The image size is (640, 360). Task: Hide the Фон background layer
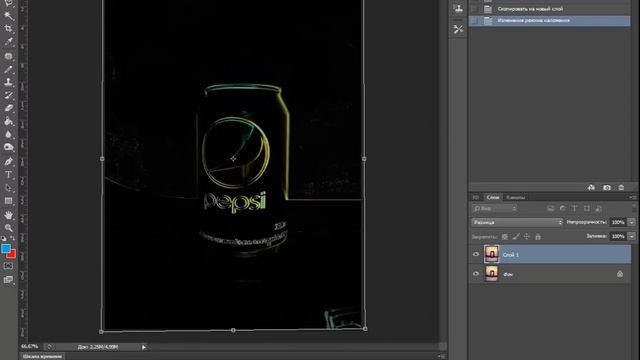point(476,274)
